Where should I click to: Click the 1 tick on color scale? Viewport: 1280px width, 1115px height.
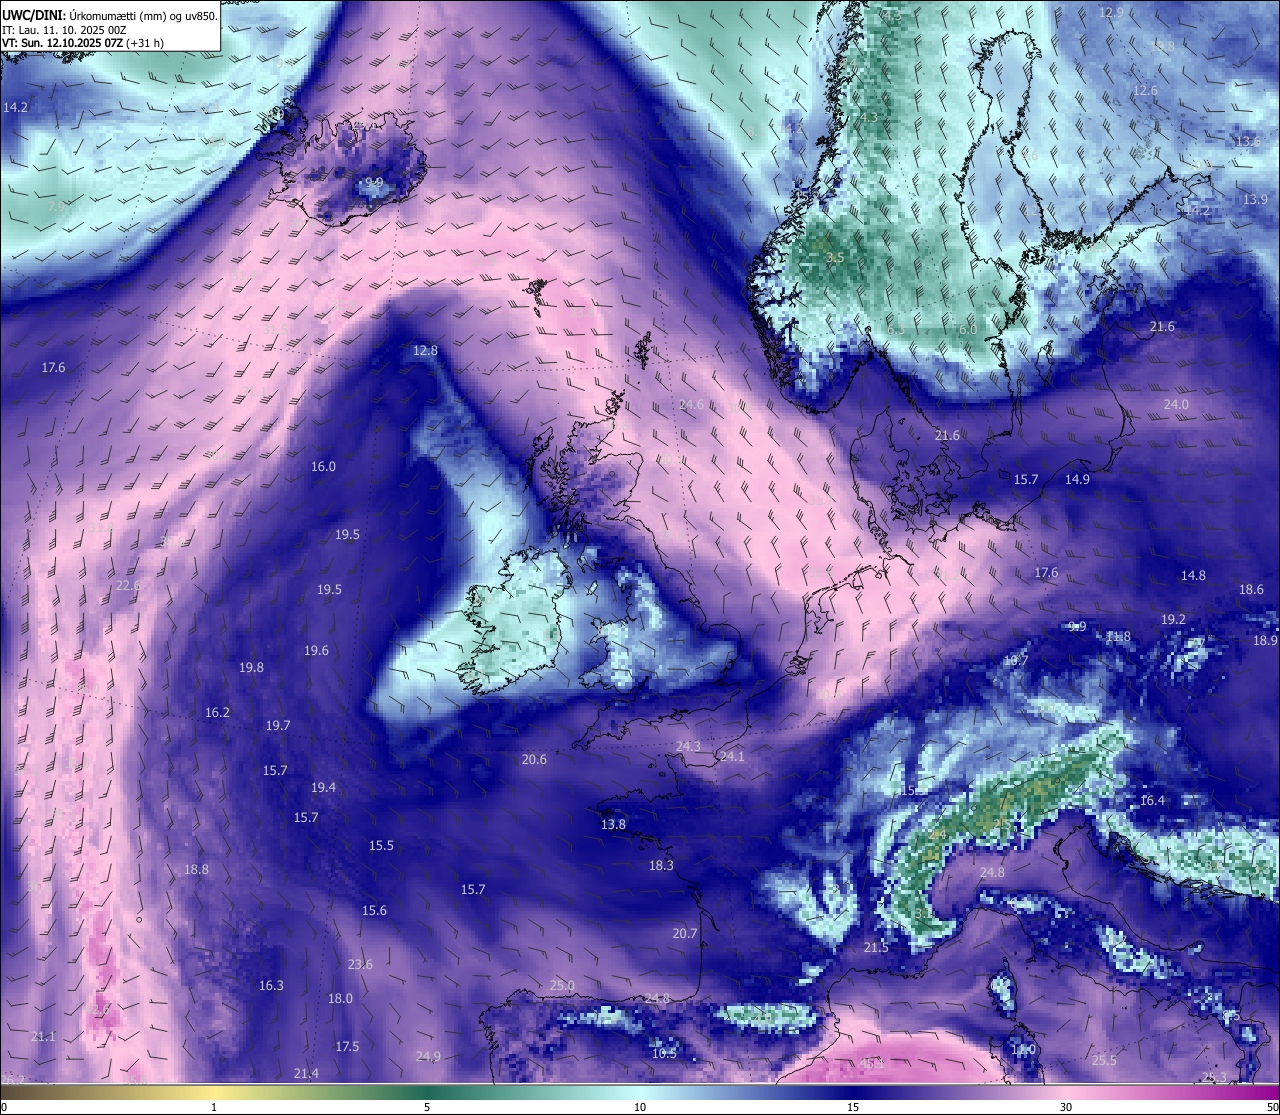click(214, 1107)
